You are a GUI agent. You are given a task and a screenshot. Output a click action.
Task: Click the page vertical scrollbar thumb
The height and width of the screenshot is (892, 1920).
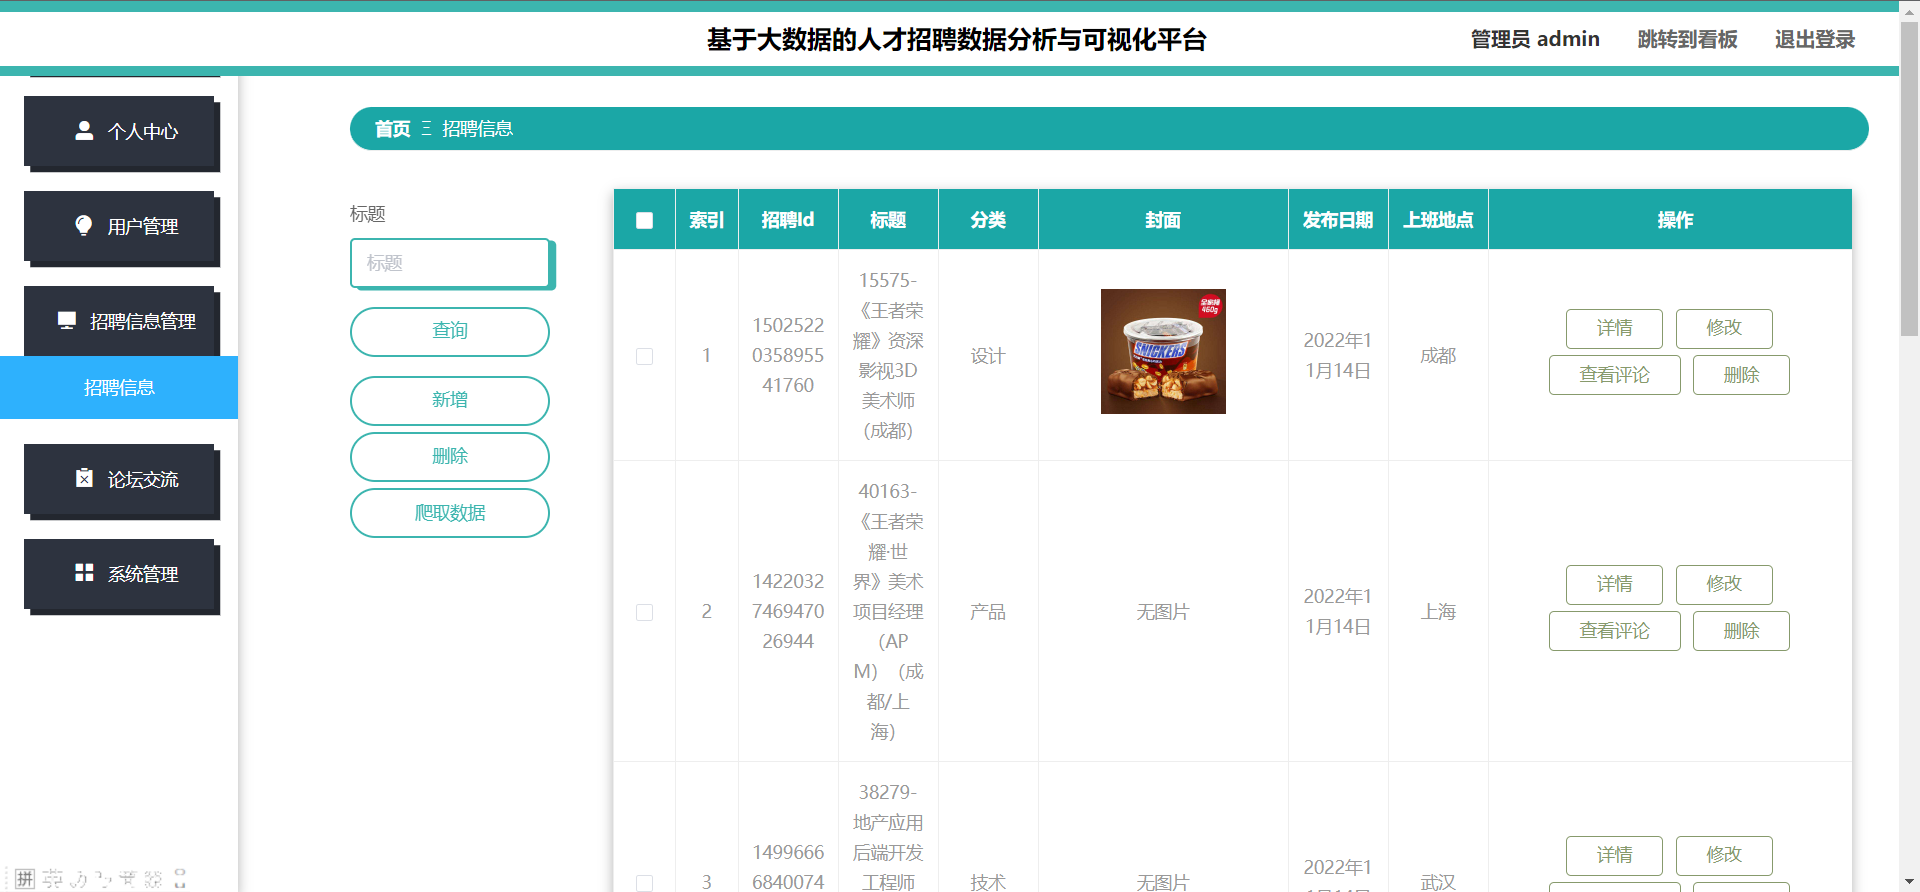coord(1909,180)
